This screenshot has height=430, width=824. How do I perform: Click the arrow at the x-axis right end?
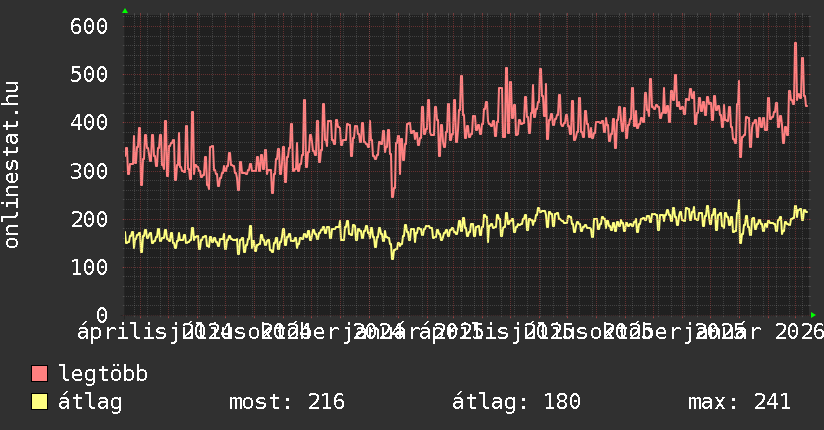pos(811,314)
